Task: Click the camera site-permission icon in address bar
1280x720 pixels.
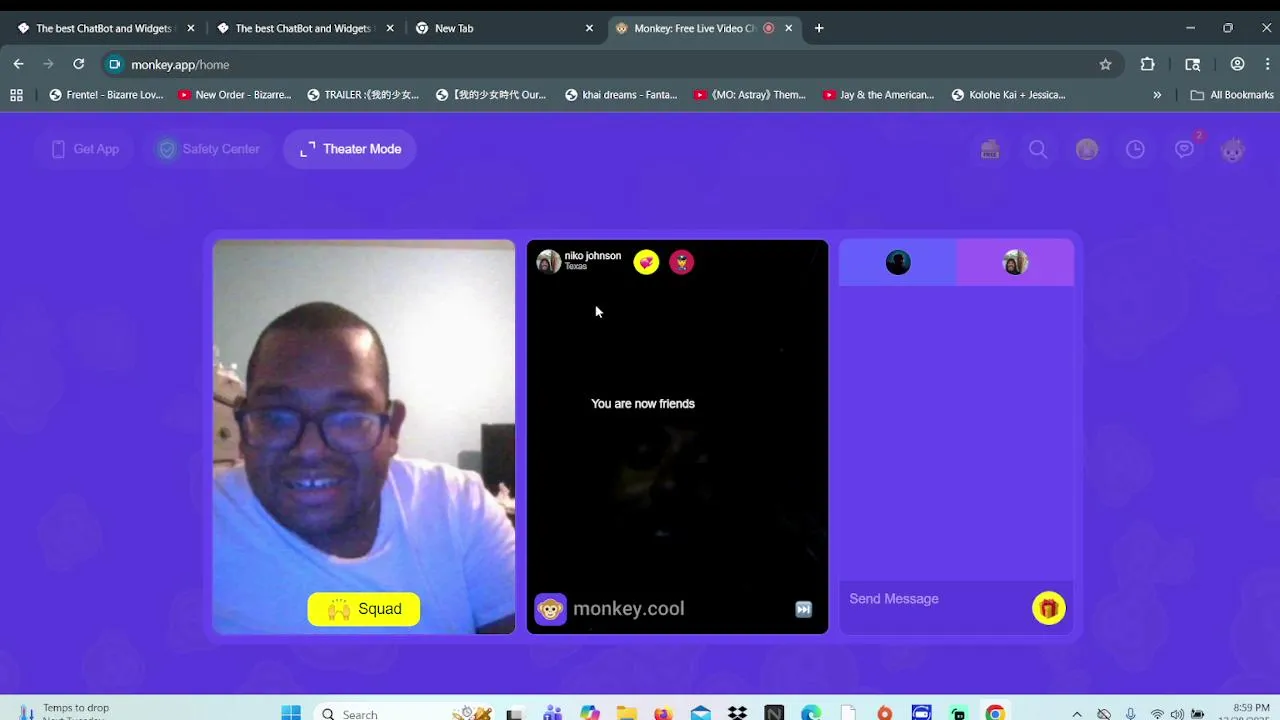Action: pyautogui.click(x=114, y=64)
